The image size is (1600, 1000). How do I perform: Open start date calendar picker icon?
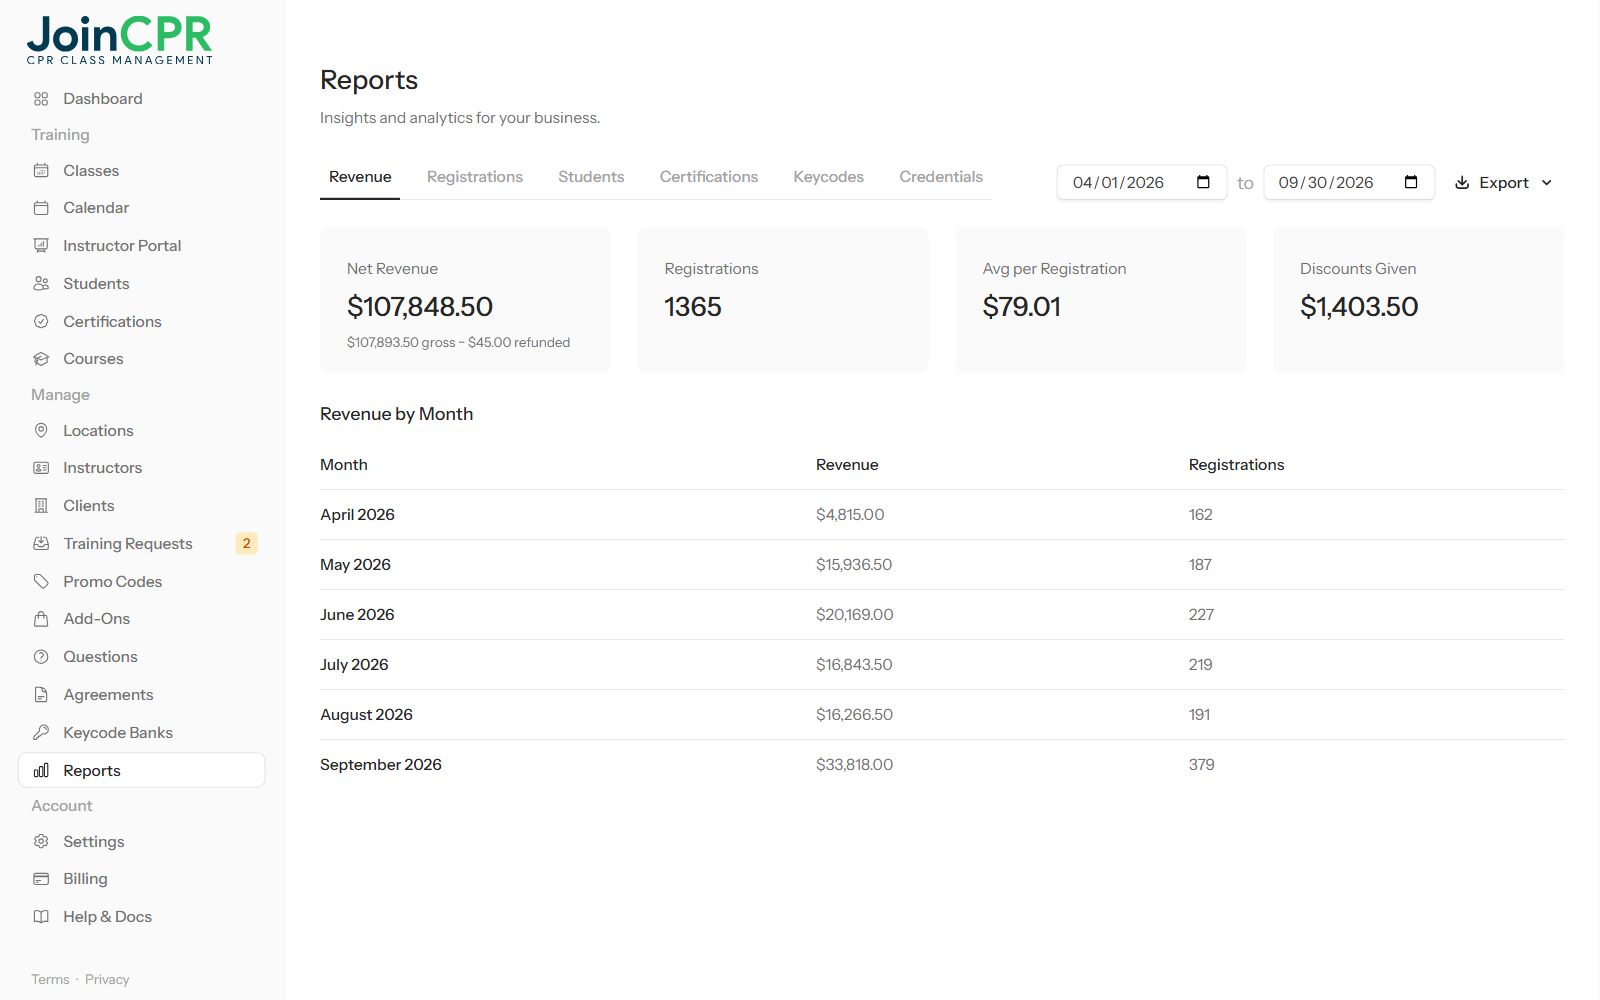[1203, 182]
